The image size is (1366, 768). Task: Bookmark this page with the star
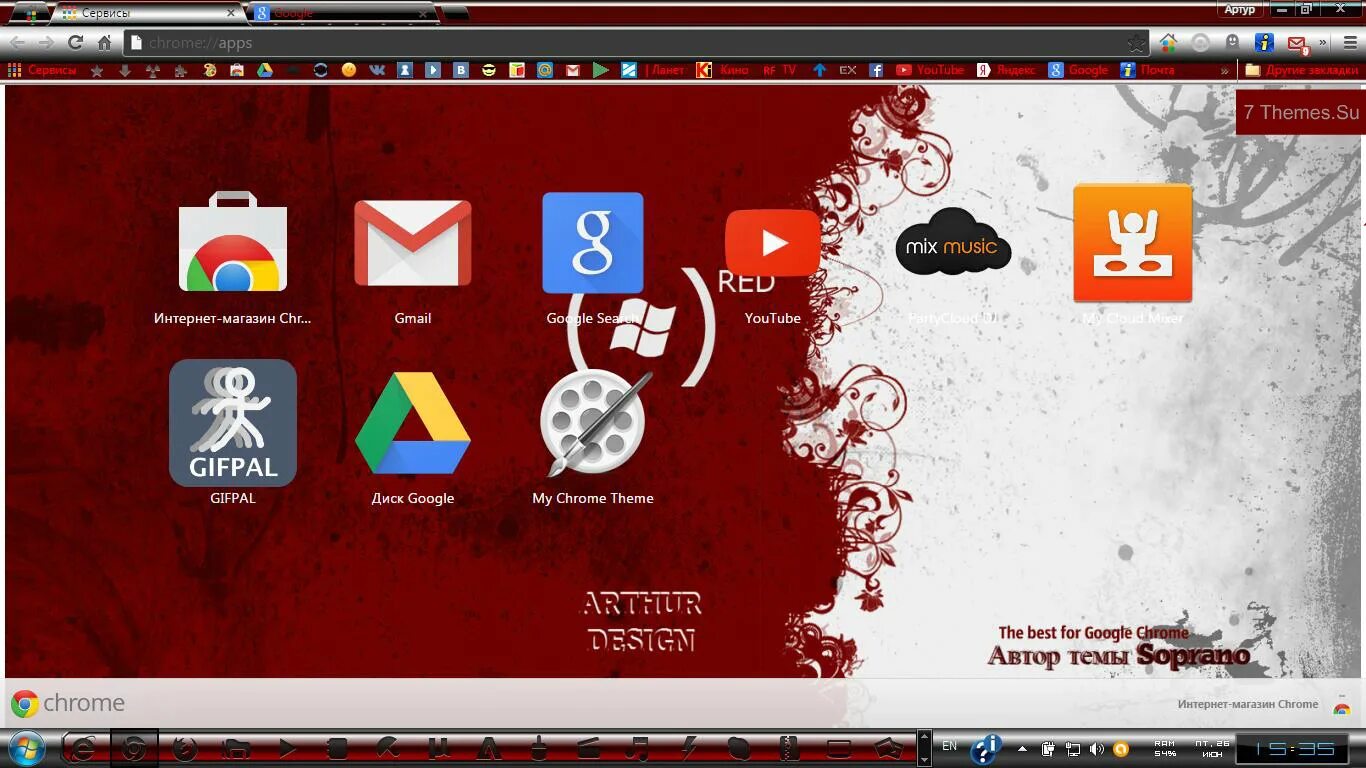[1136, 43]
